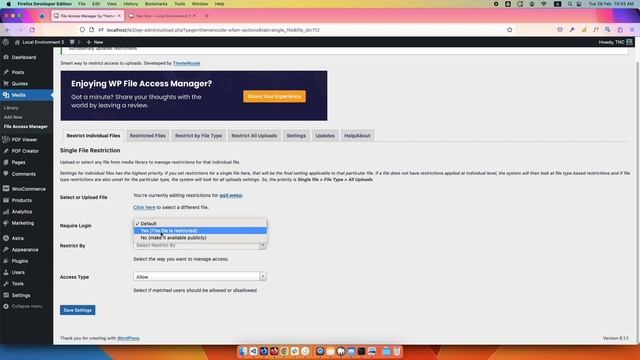Choose 'No (make it available publicly)' option
This screenshot has height=360, width=640.
[x=200, y=238]
